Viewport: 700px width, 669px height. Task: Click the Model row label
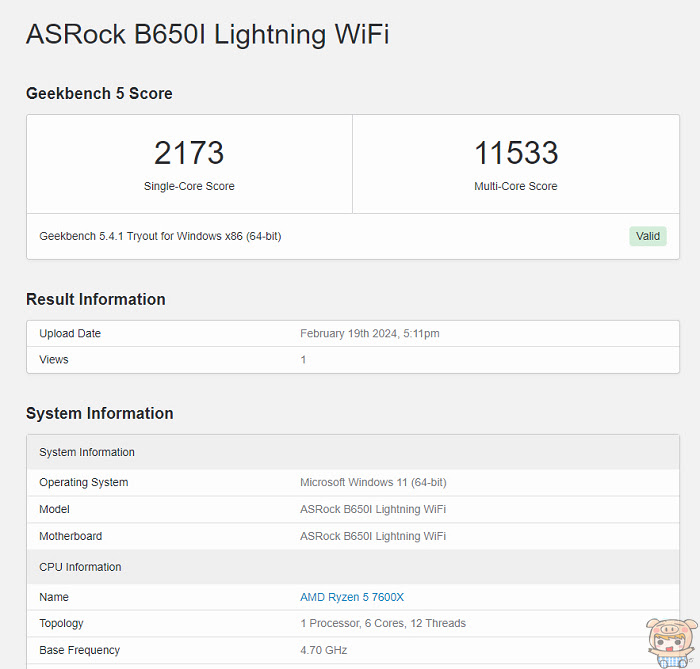(54, 509)
